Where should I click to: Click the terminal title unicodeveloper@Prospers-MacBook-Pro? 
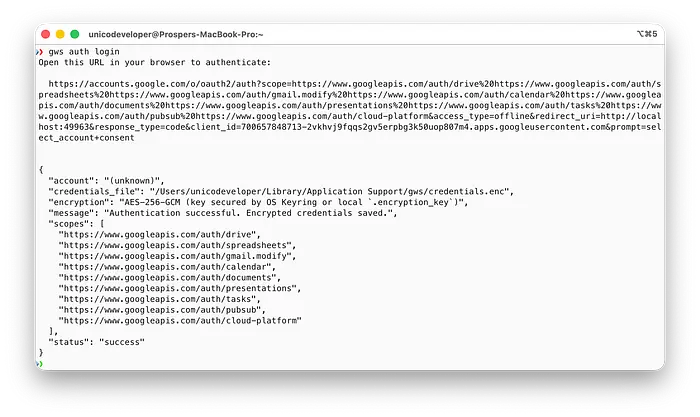tap(176, 34)
